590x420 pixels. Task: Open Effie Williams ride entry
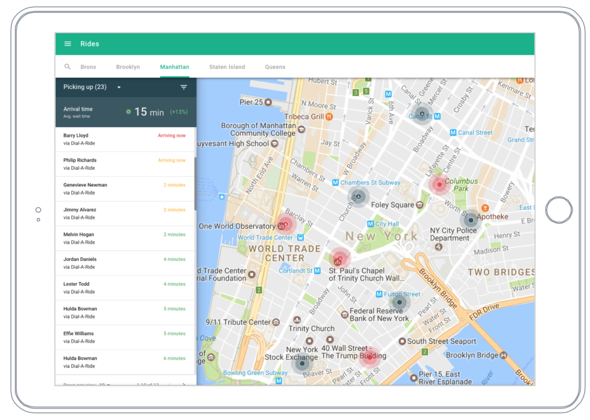126,337
